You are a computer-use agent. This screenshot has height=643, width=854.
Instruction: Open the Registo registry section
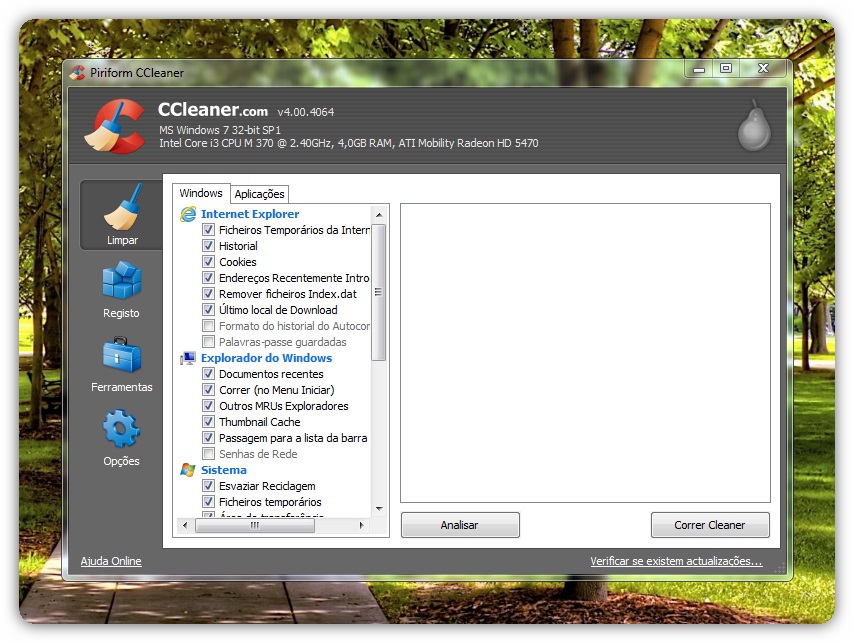point(121,290)
